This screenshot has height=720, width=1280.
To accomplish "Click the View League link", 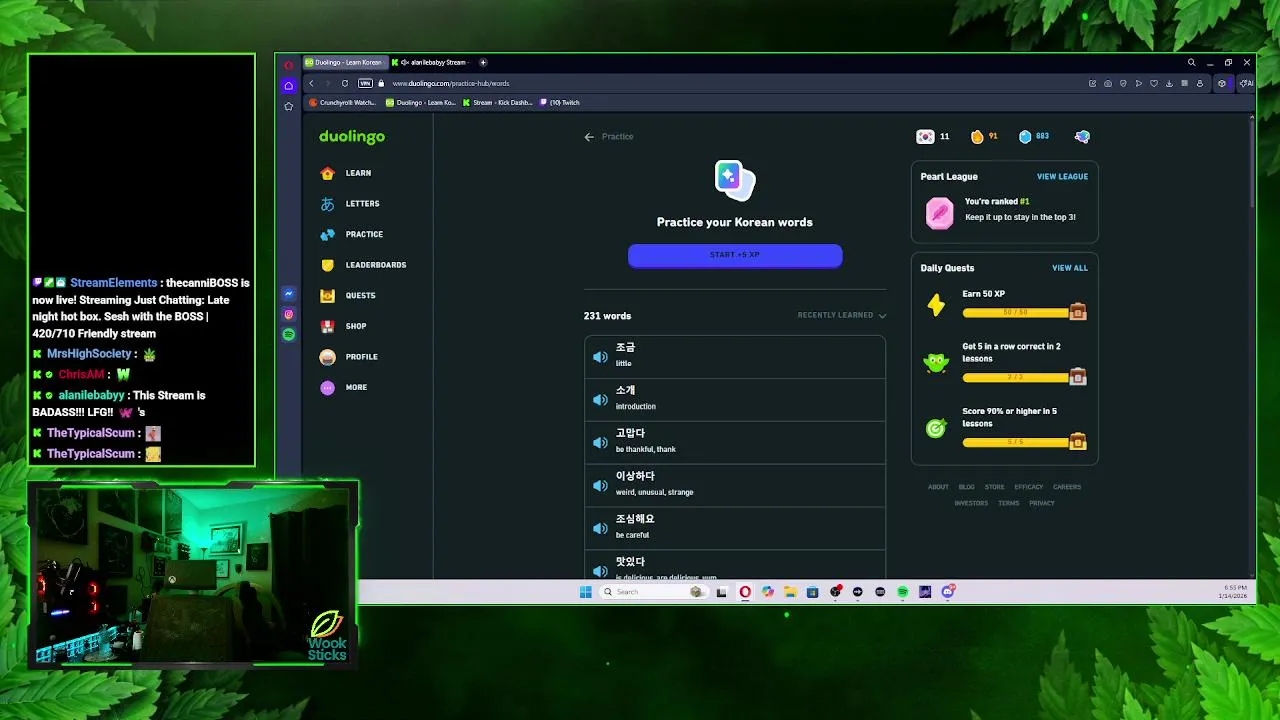I will (1062, 177).
